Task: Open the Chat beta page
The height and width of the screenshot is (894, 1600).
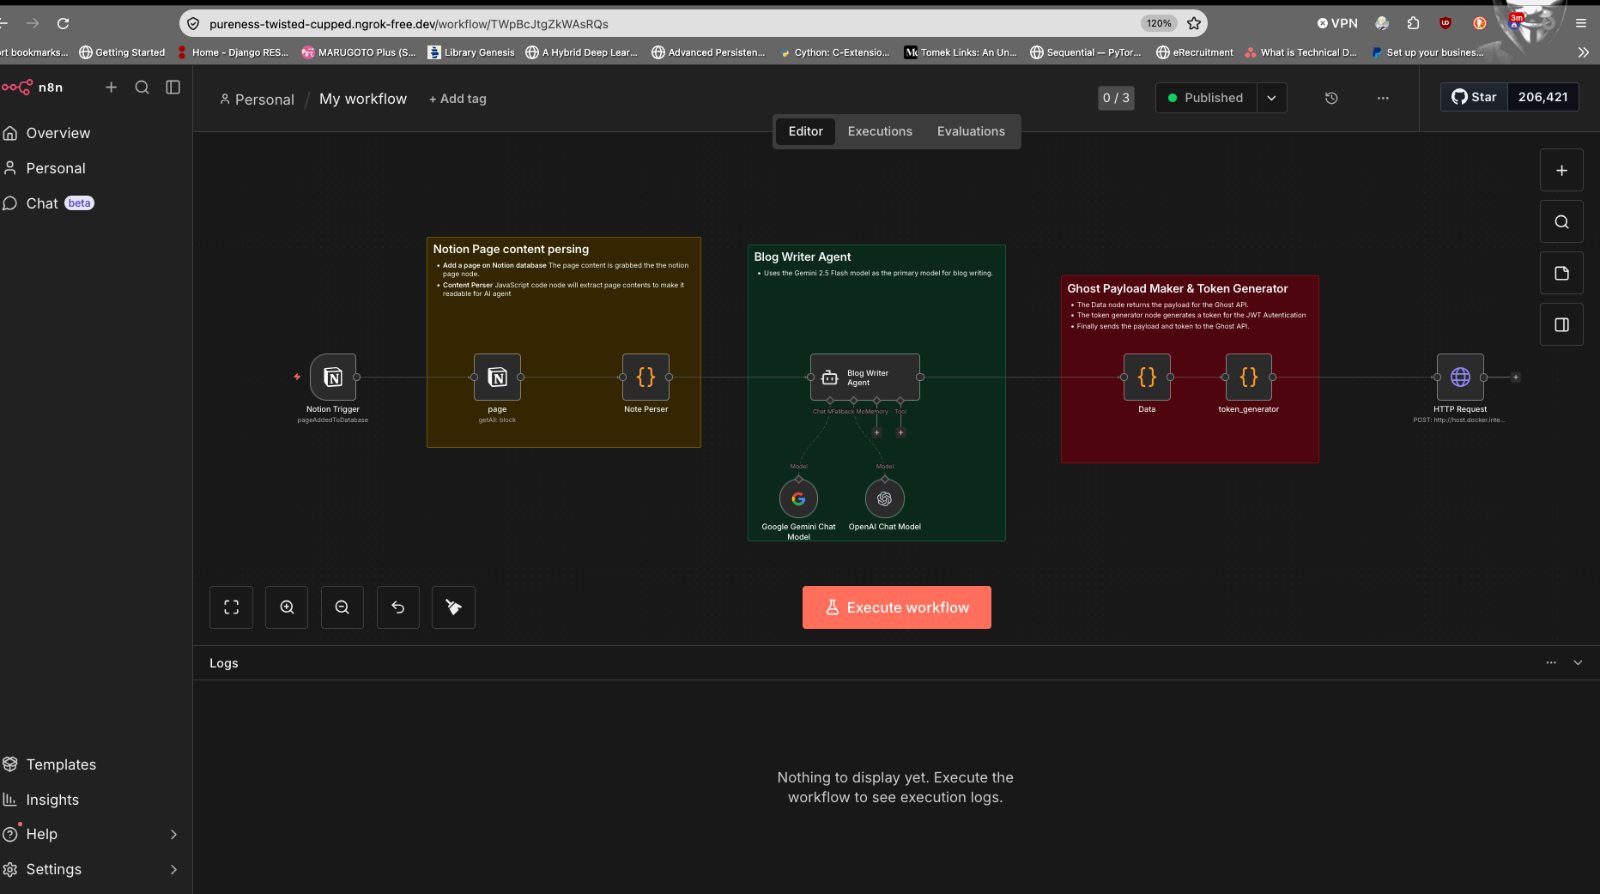Action: pyautogui.click(x=48, y=203)
